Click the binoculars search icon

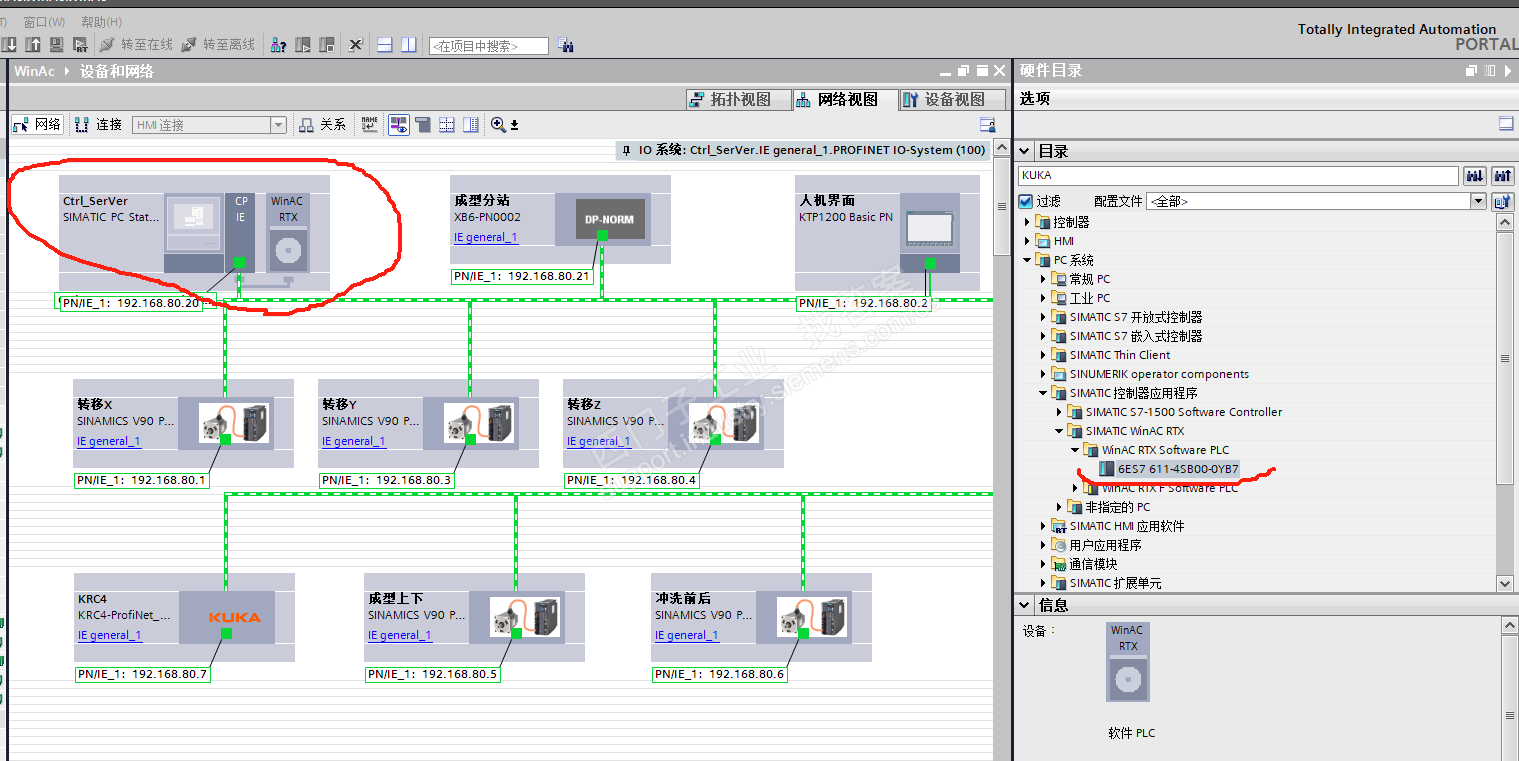[x=566, y=45]
